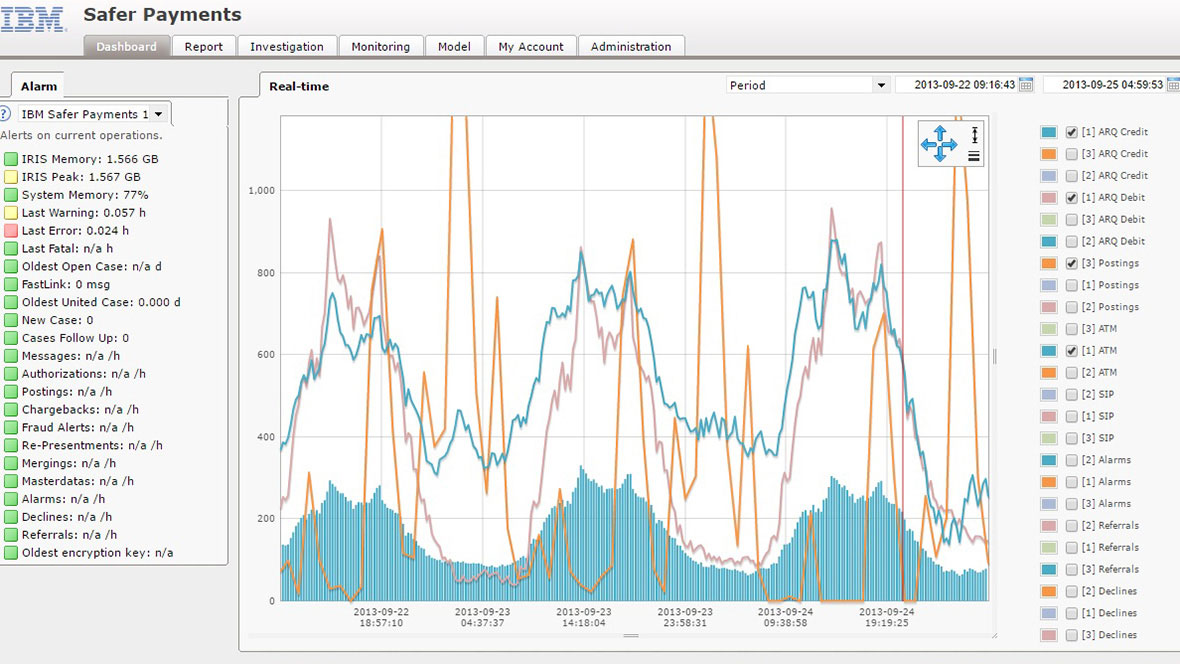Open the start date calendar picker

tap(1026, 86)
